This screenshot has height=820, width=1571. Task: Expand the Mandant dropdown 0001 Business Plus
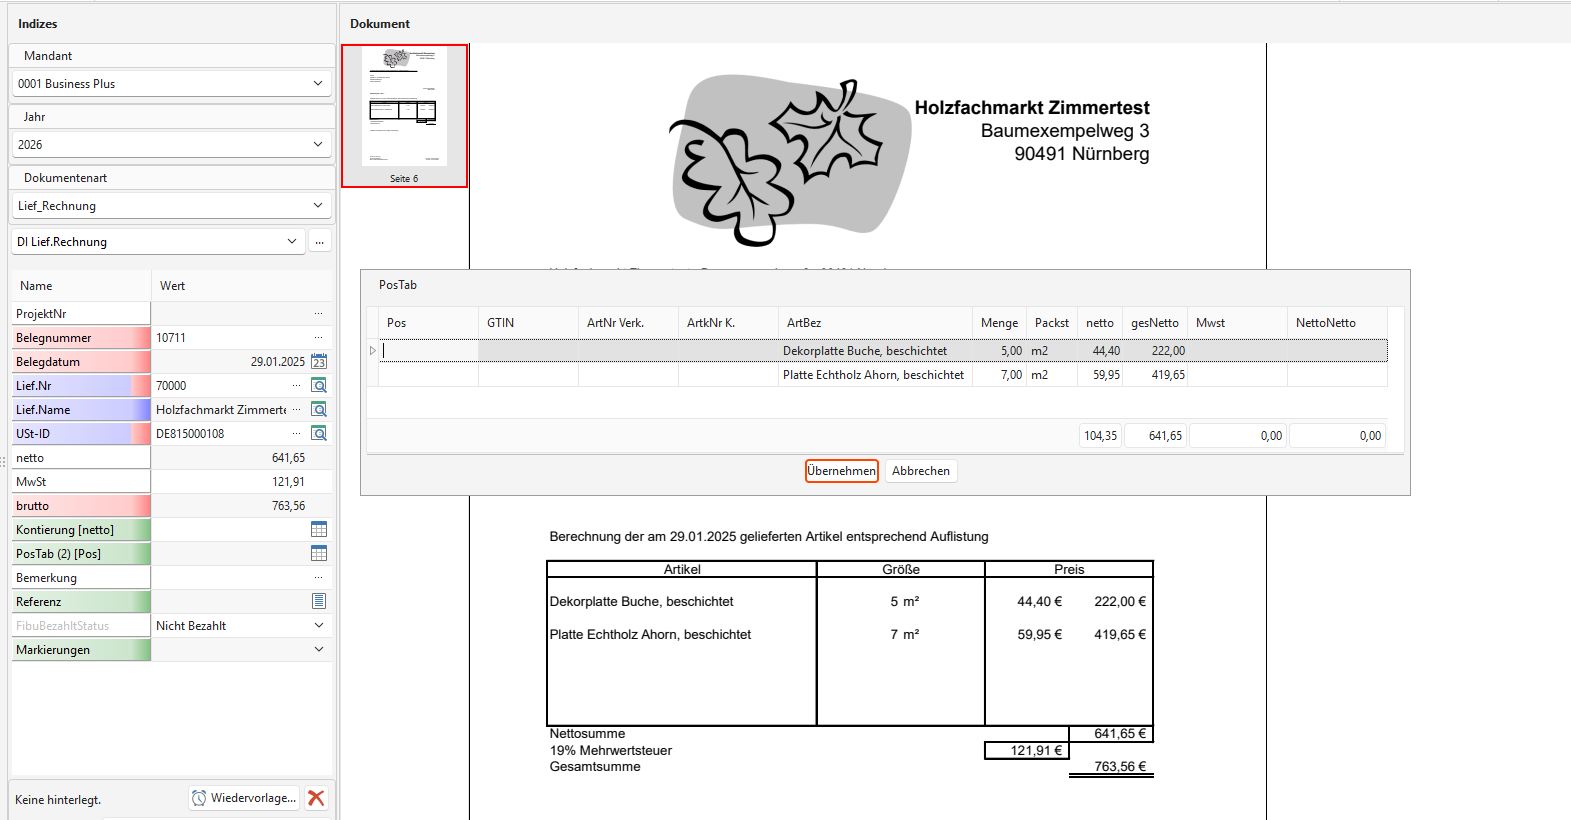click(172, 84)
